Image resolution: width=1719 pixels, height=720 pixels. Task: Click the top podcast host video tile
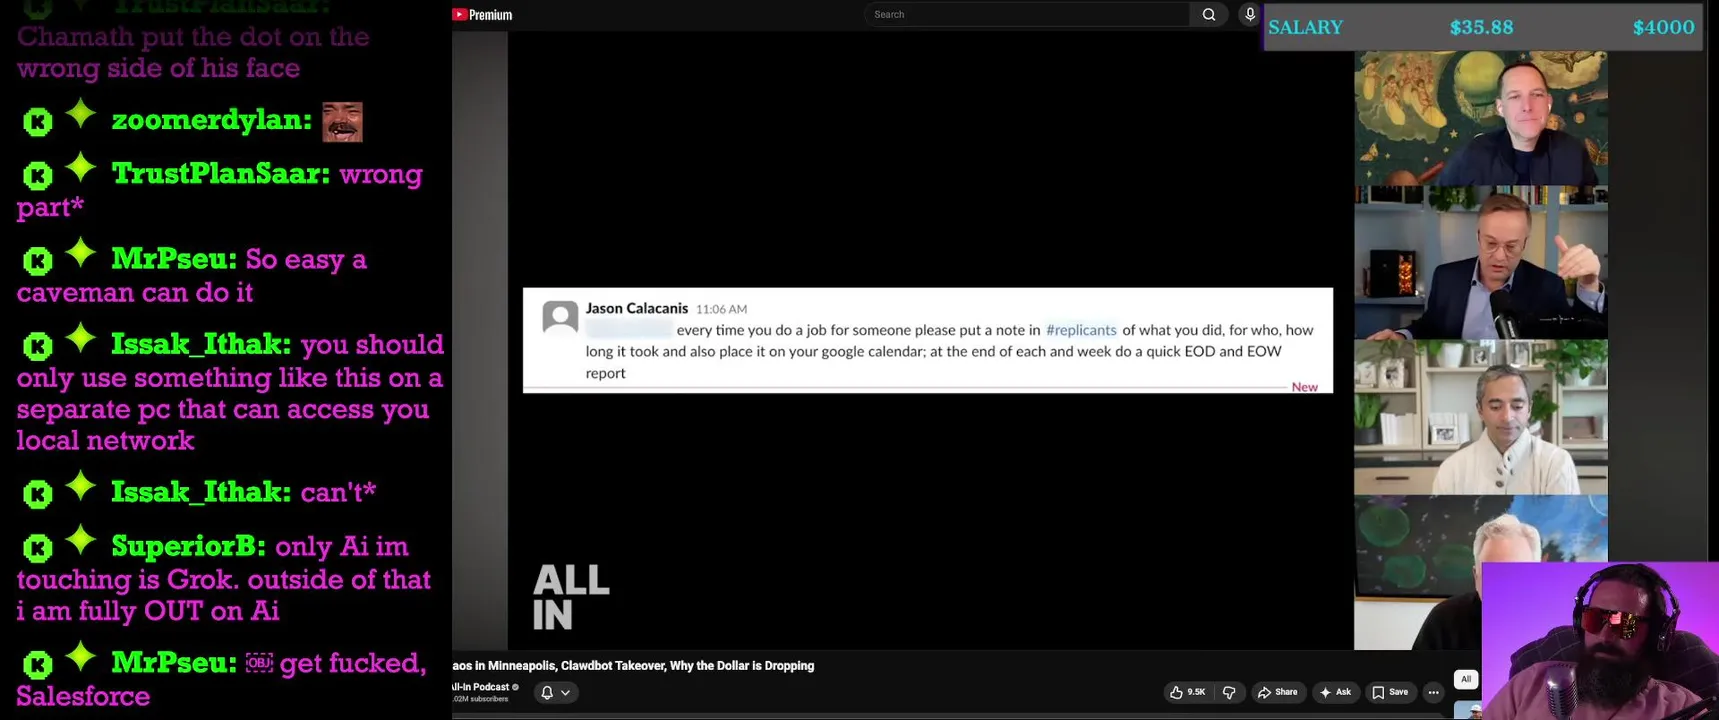[x=1481, y=118]
